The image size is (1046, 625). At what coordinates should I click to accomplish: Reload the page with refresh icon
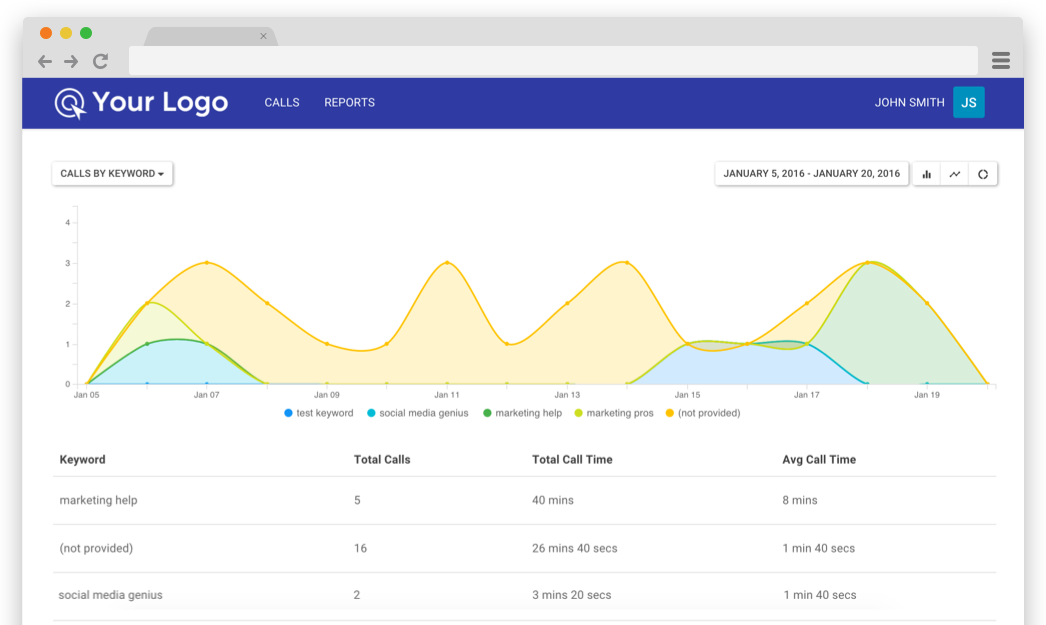pyautogui.click(x=101, y=61)
